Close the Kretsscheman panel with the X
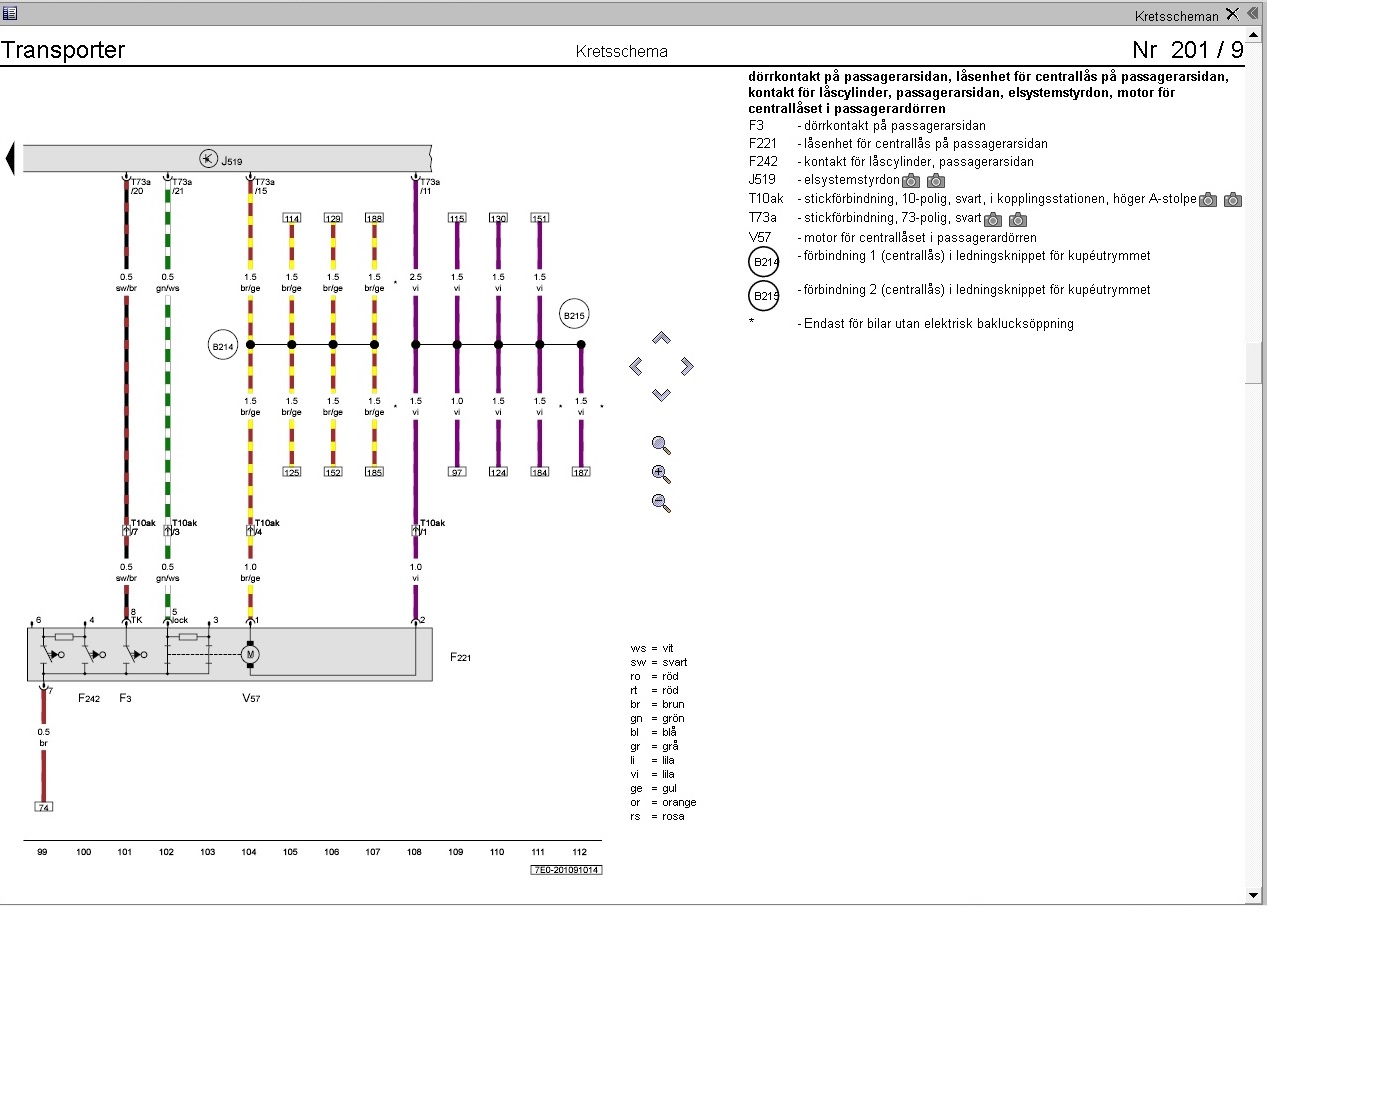Viewport: 1378px width, 1106px height. pyautogui.click(x=1232, y=14)
